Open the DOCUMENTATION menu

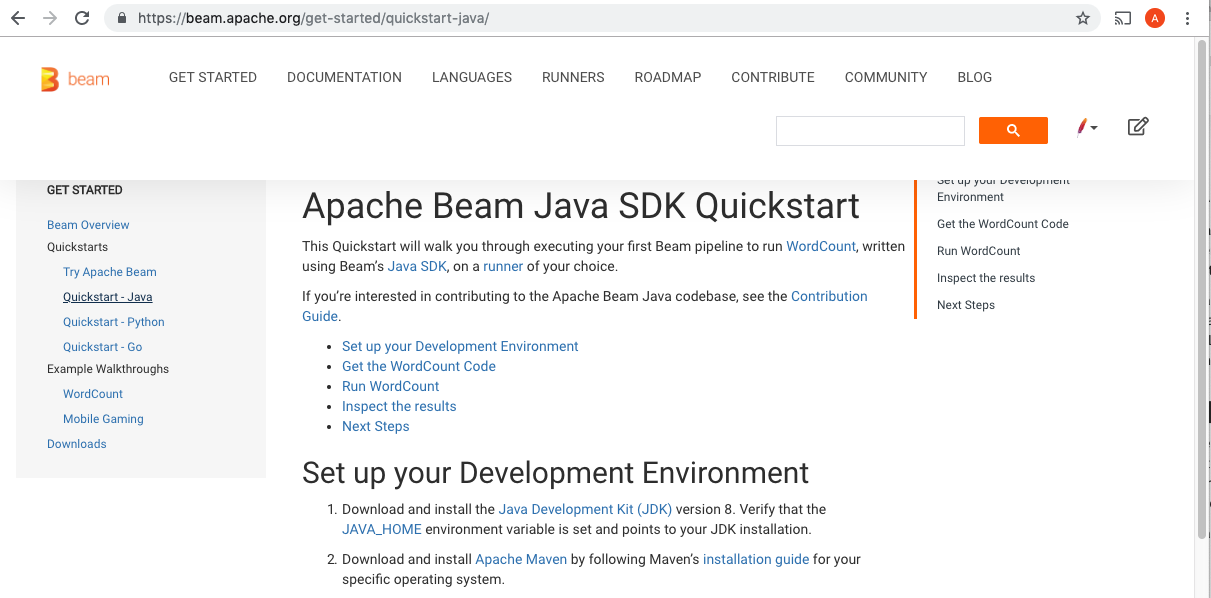344,77
